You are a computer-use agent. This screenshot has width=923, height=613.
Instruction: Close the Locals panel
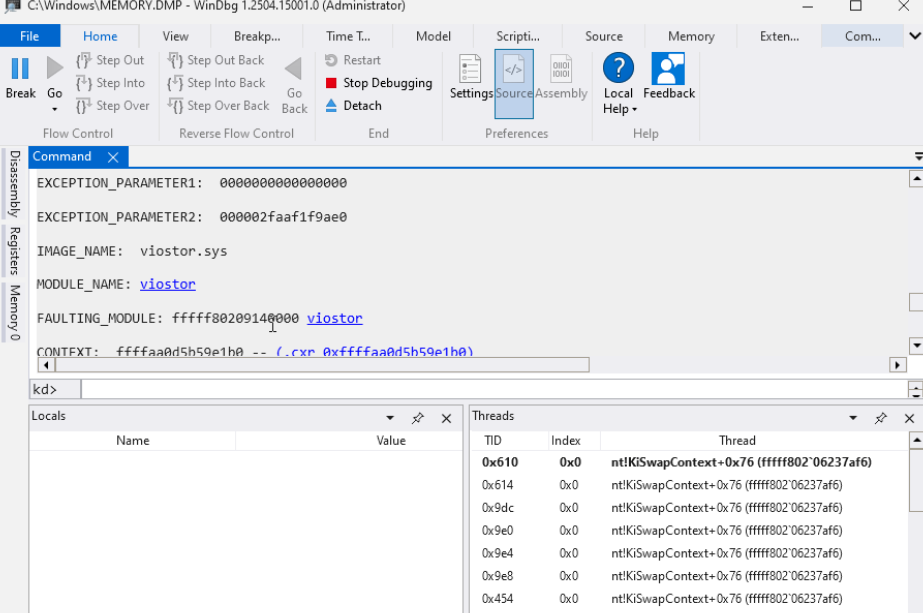coord(446,419)
